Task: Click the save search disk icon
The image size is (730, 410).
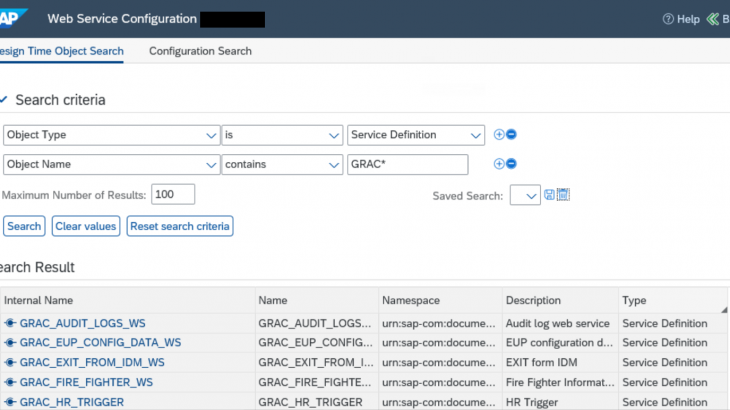Action: click(x=549, y=195)
